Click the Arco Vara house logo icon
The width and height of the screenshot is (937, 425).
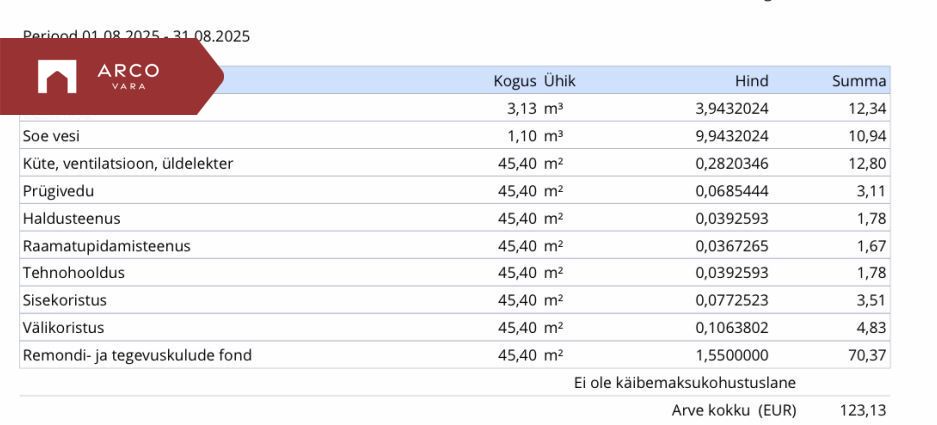[x=57, y=77]
